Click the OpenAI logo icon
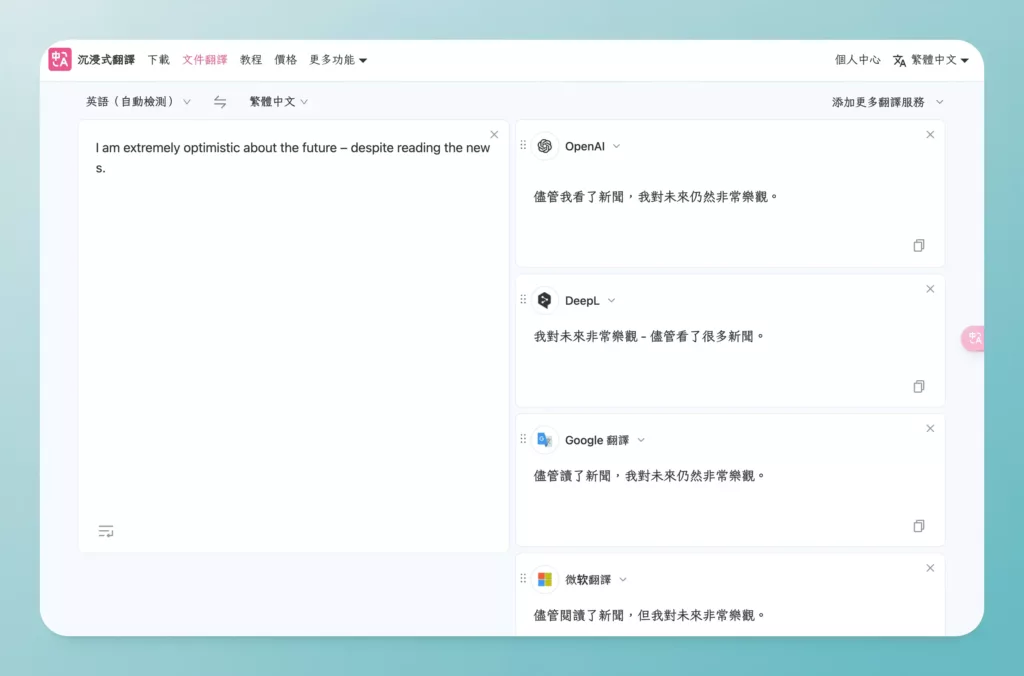Screen dimensions: 1024x676 point(545,146)
